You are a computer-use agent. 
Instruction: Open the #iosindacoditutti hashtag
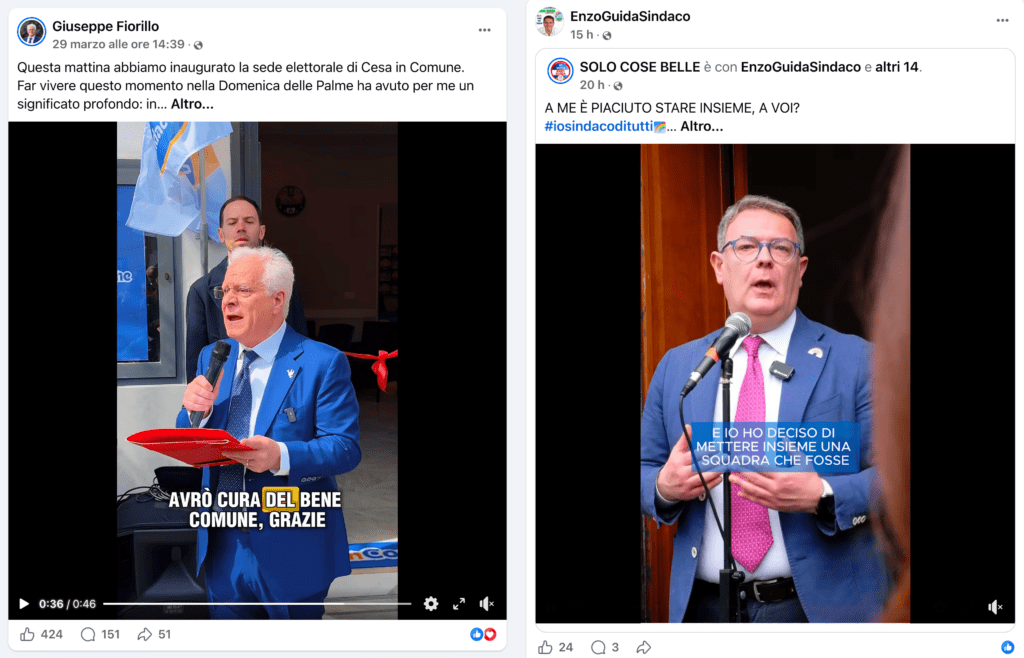pyautogui.click(x=598, y=126)
